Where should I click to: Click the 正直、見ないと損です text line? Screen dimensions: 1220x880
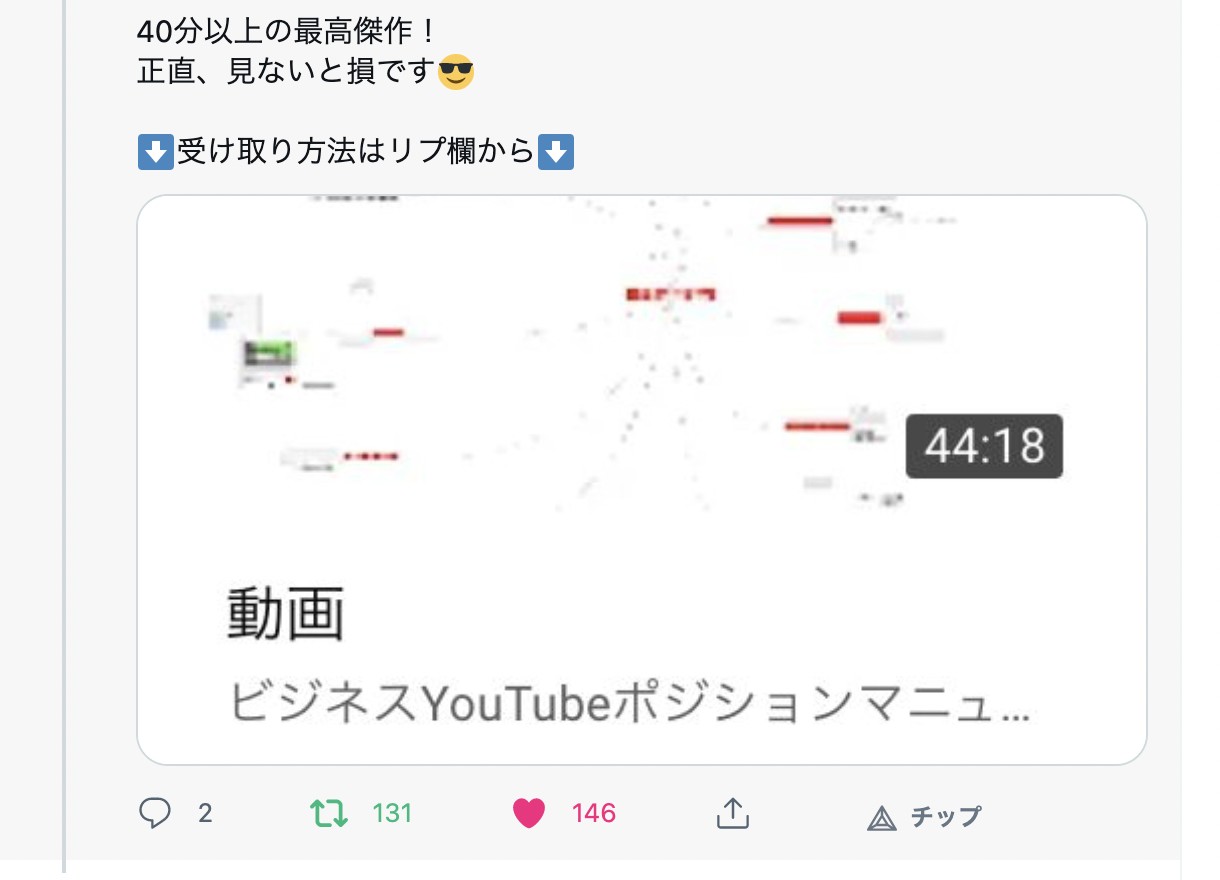[288, 73]
